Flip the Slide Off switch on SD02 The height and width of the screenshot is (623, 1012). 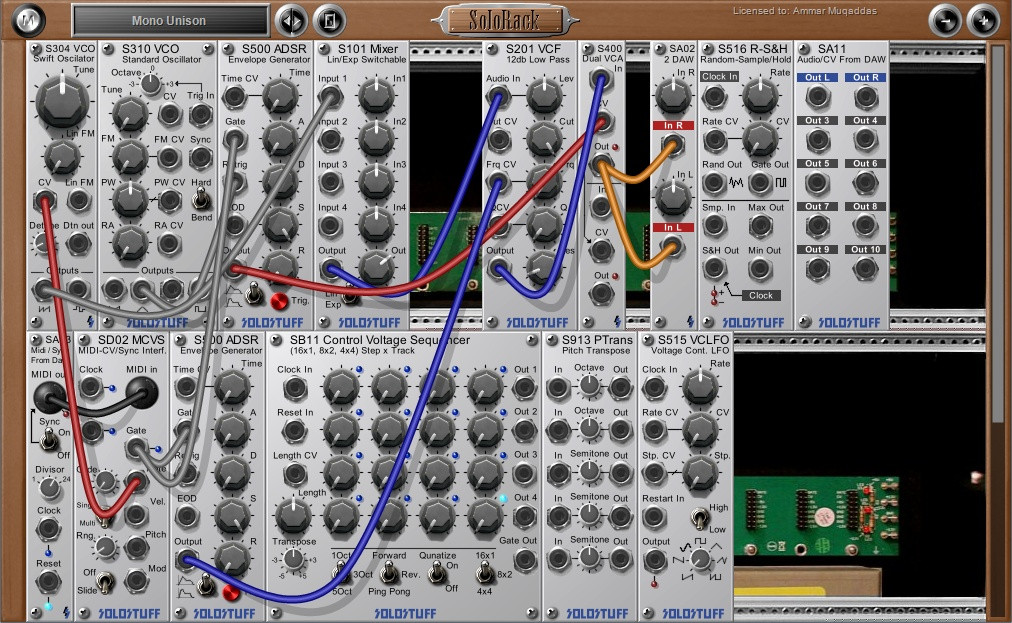tap(105, 581)
